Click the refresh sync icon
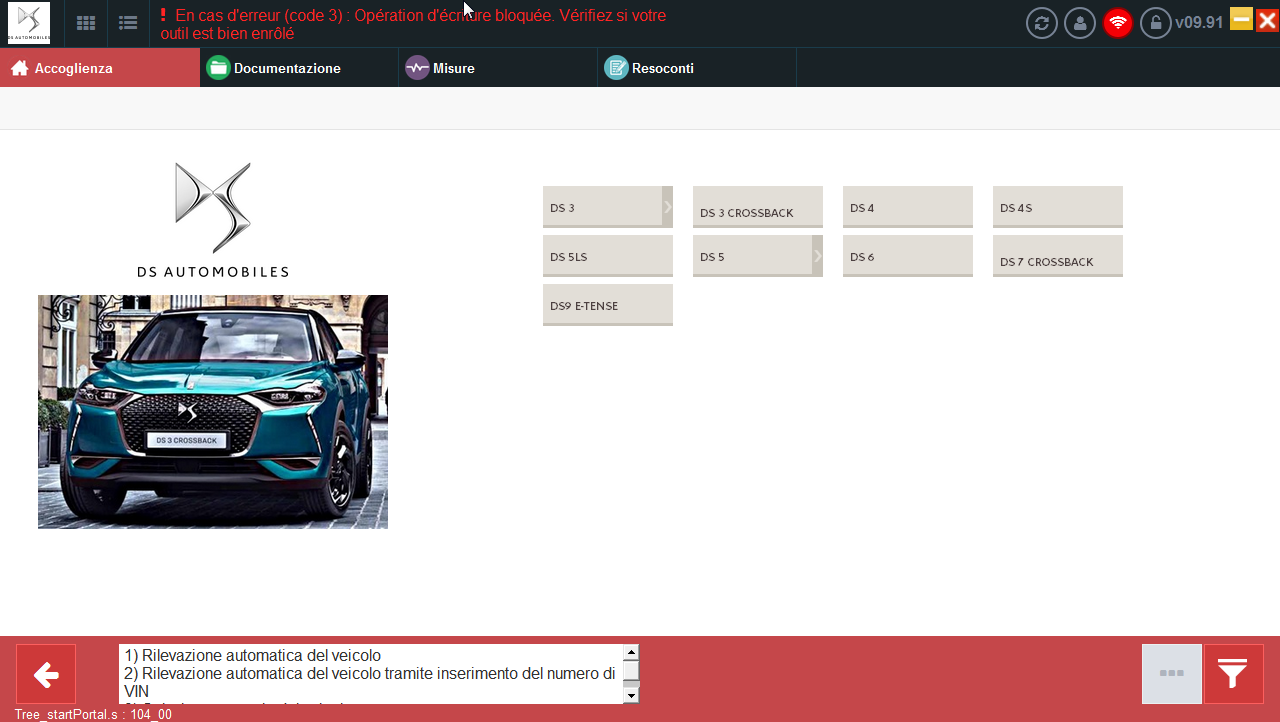This screenshot has height=722, width=1280. click(x=1042, y=23)
